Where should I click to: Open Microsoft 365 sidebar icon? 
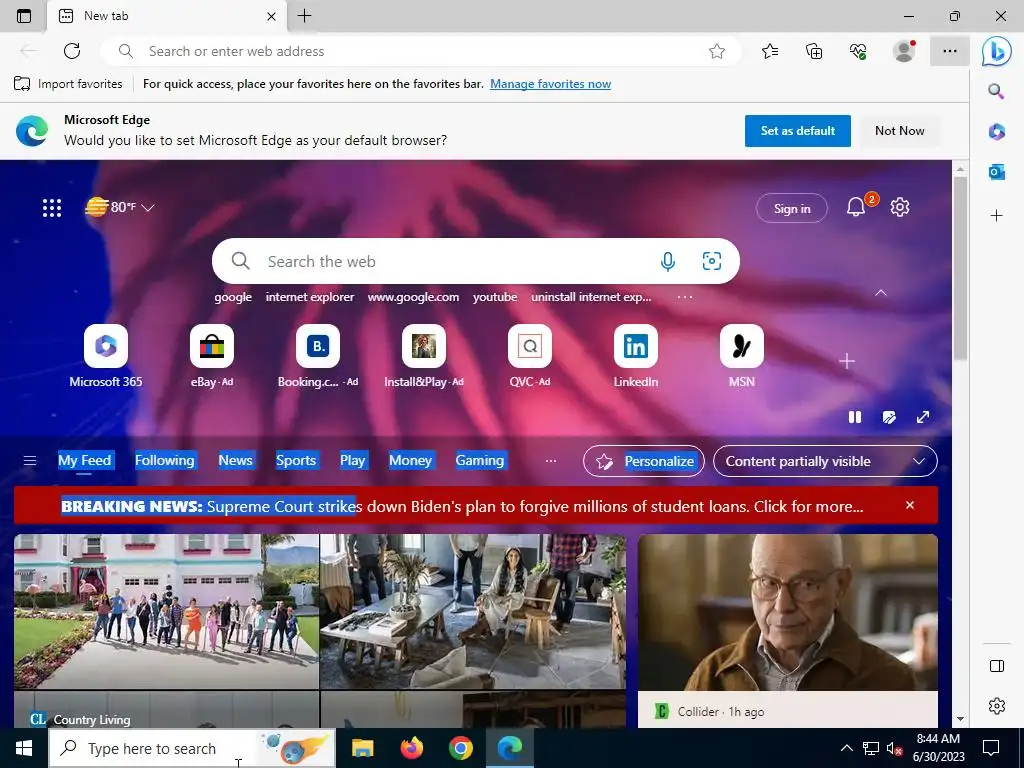tap(996, 131)
